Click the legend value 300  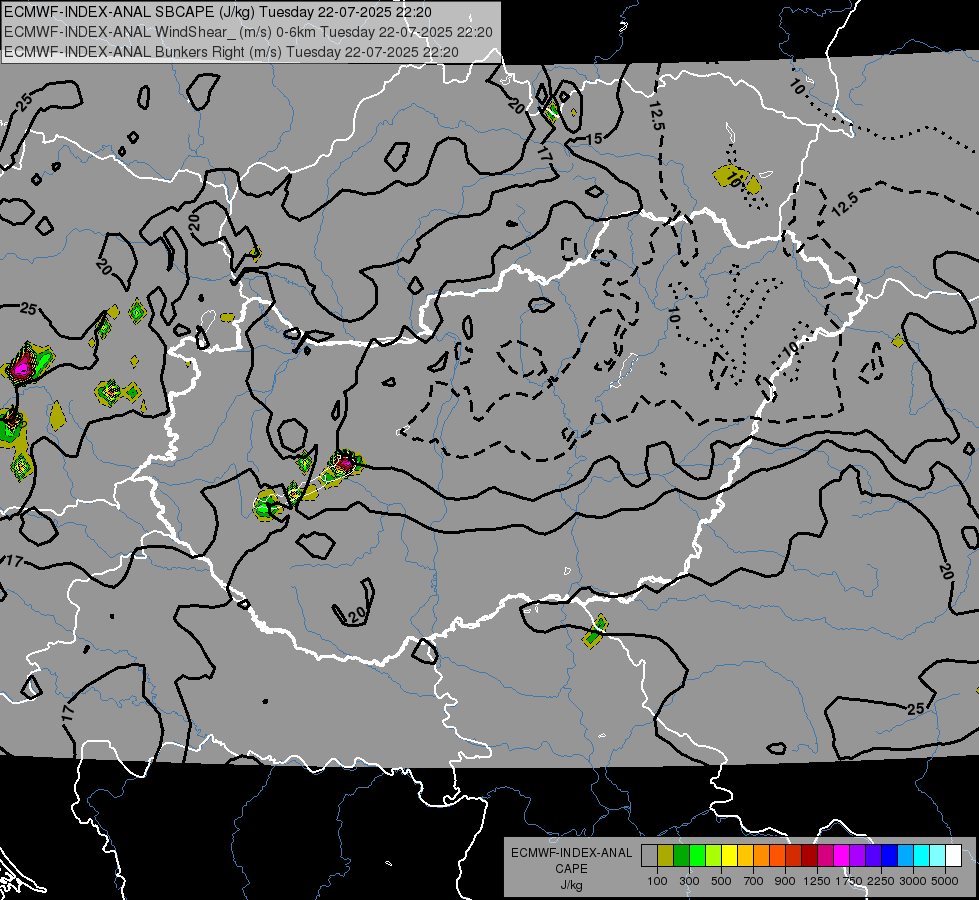(x=689, y=881)
